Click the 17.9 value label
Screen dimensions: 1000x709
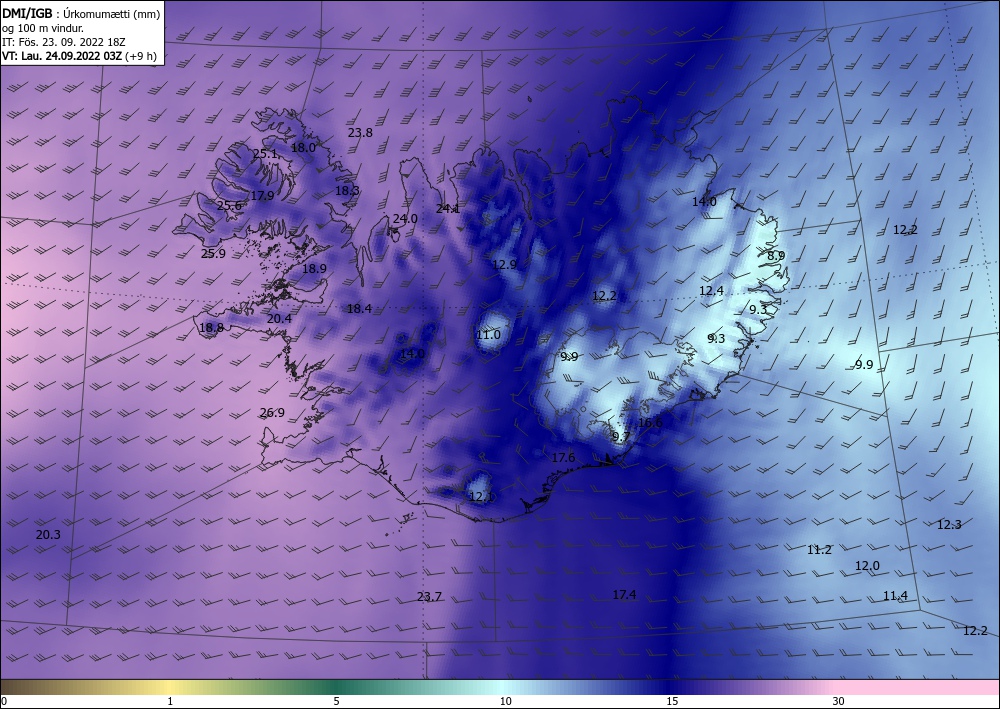point(261,195)
